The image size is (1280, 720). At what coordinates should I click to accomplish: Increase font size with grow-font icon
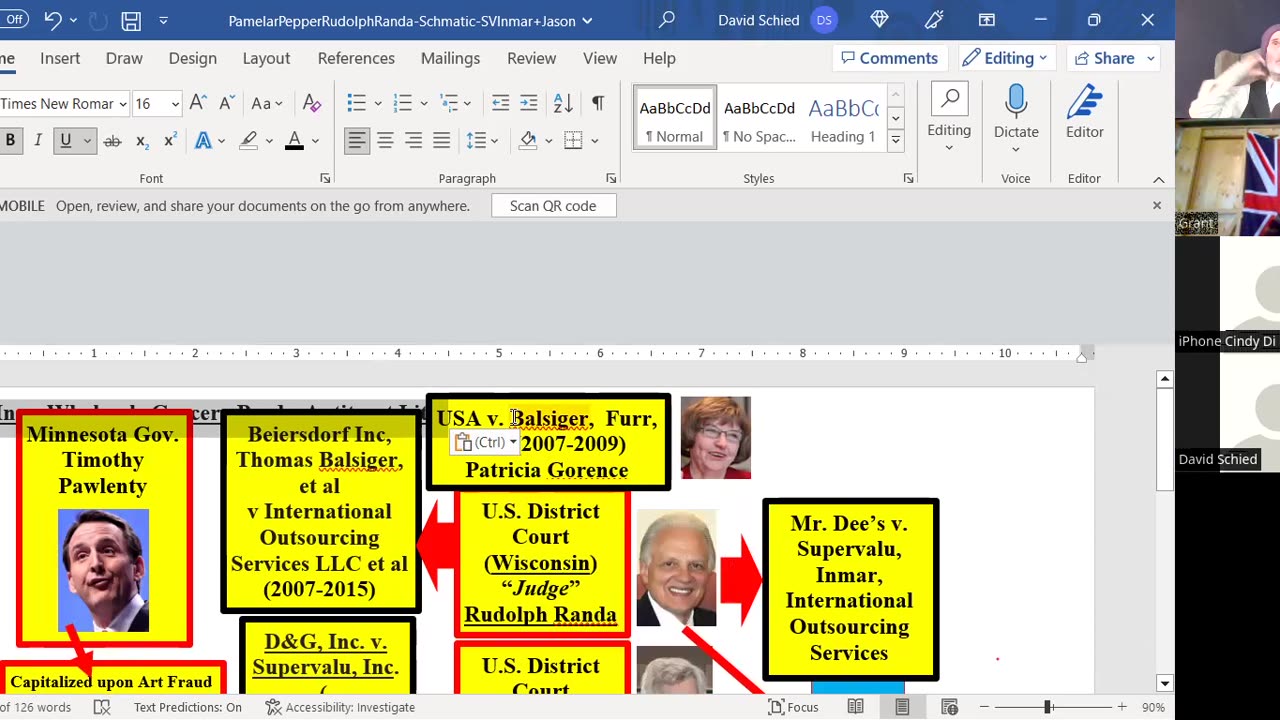tap(198, 103)
